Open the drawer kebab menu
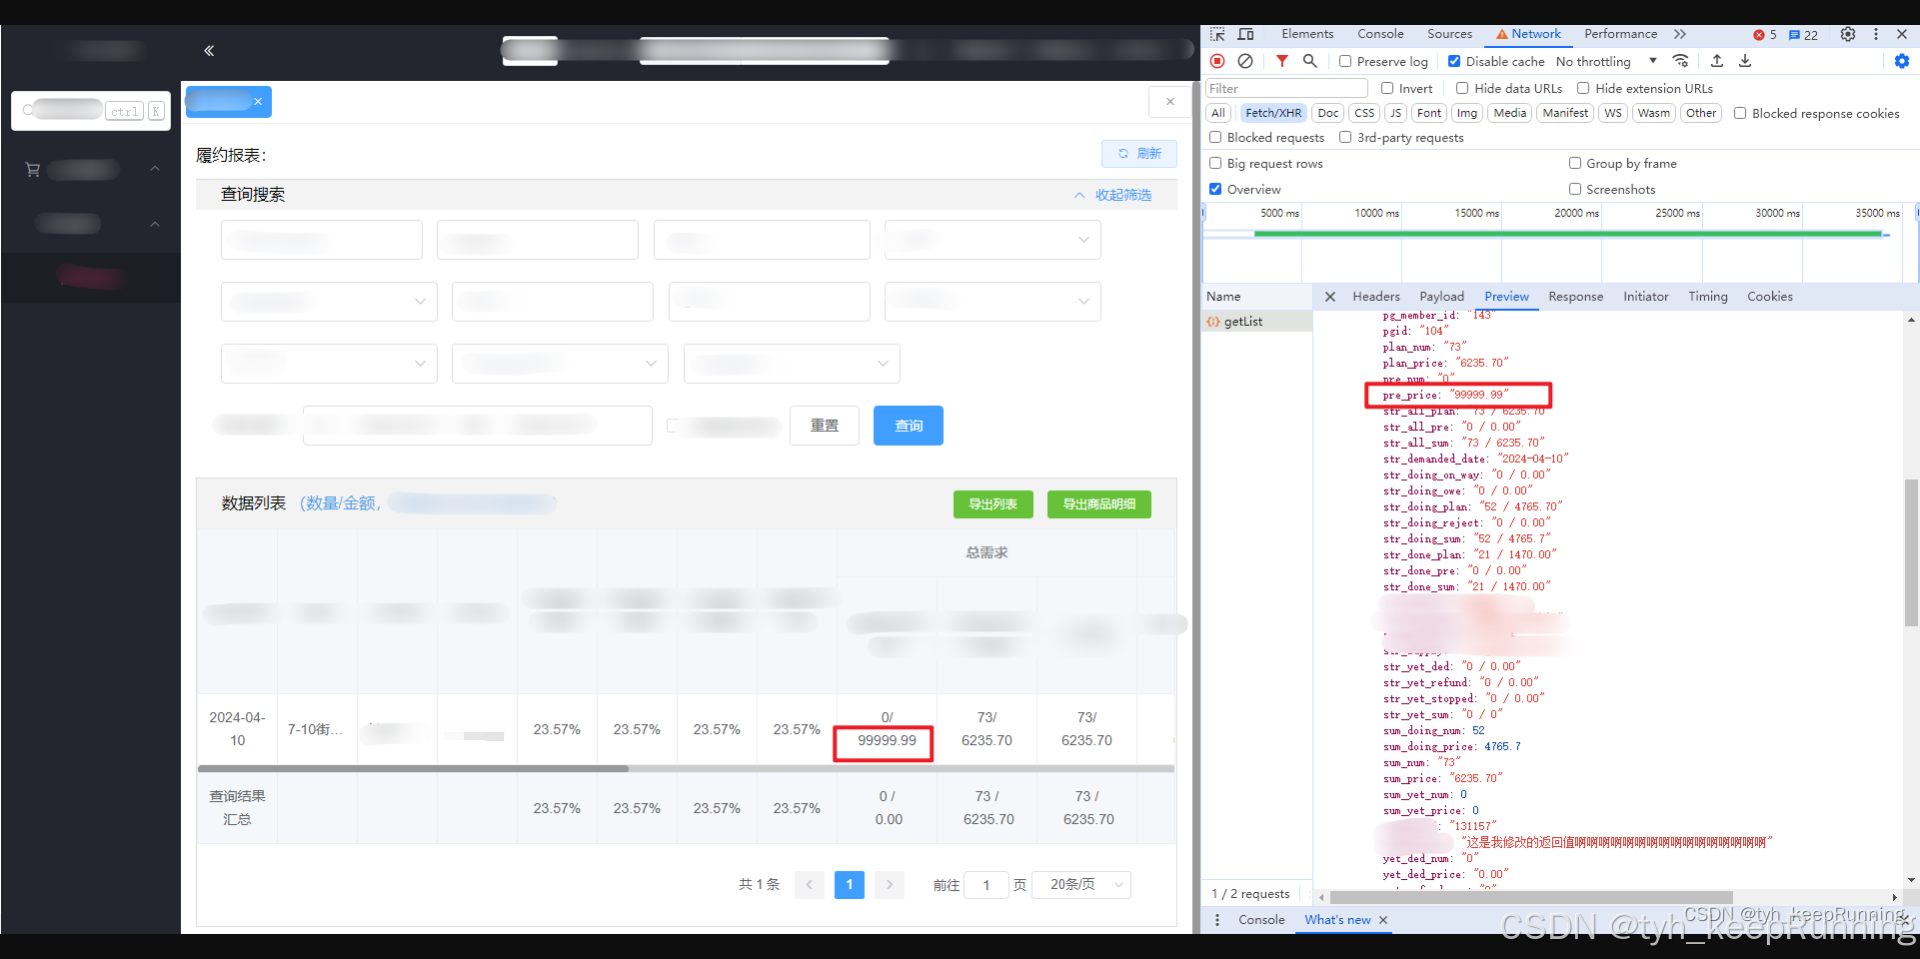 point(1217,920)
